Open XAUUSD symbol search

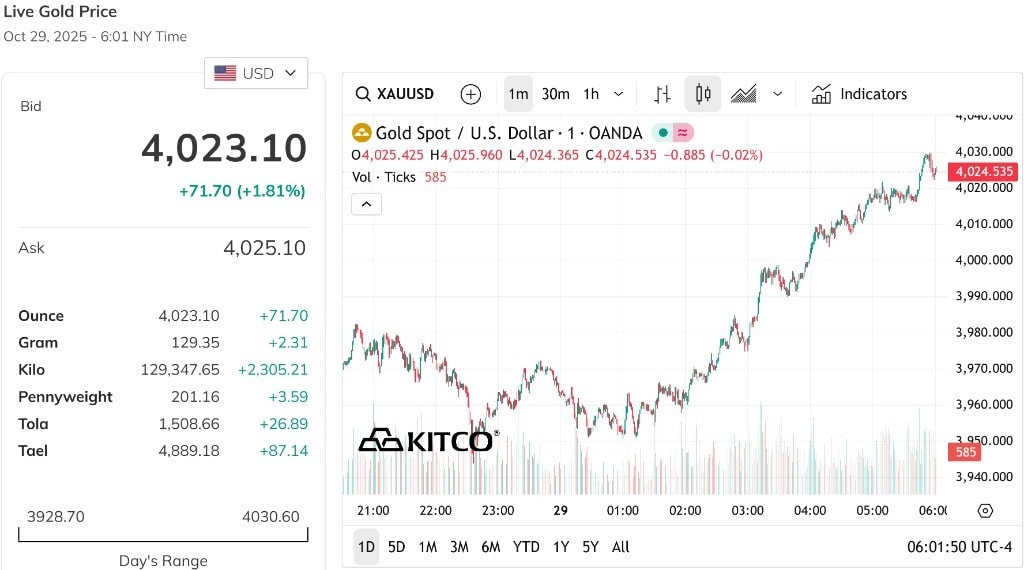[394, 94]
